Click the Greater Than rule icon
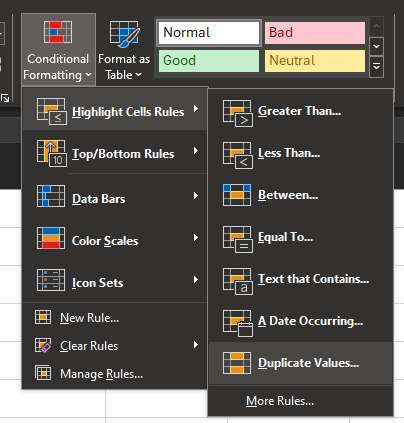The image size is (404, 423). 238,113
